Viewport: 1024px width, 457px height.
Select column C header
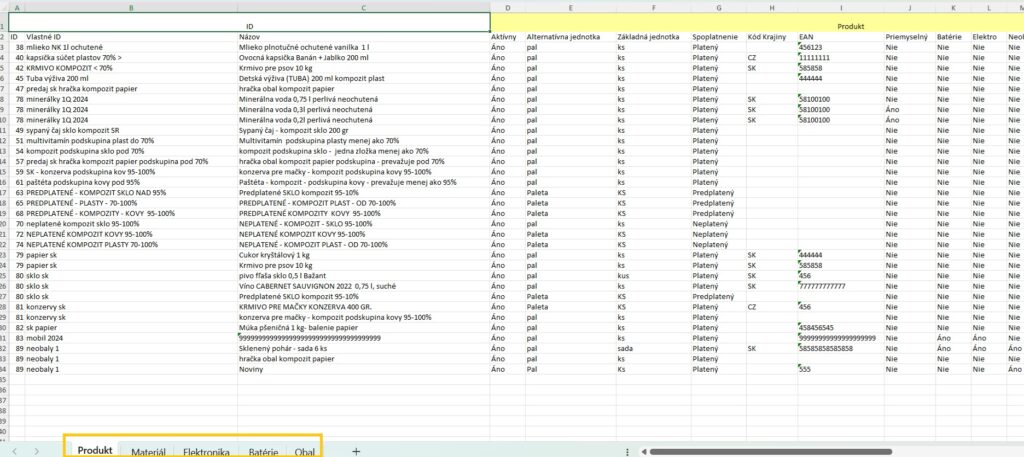click(363, 8)
